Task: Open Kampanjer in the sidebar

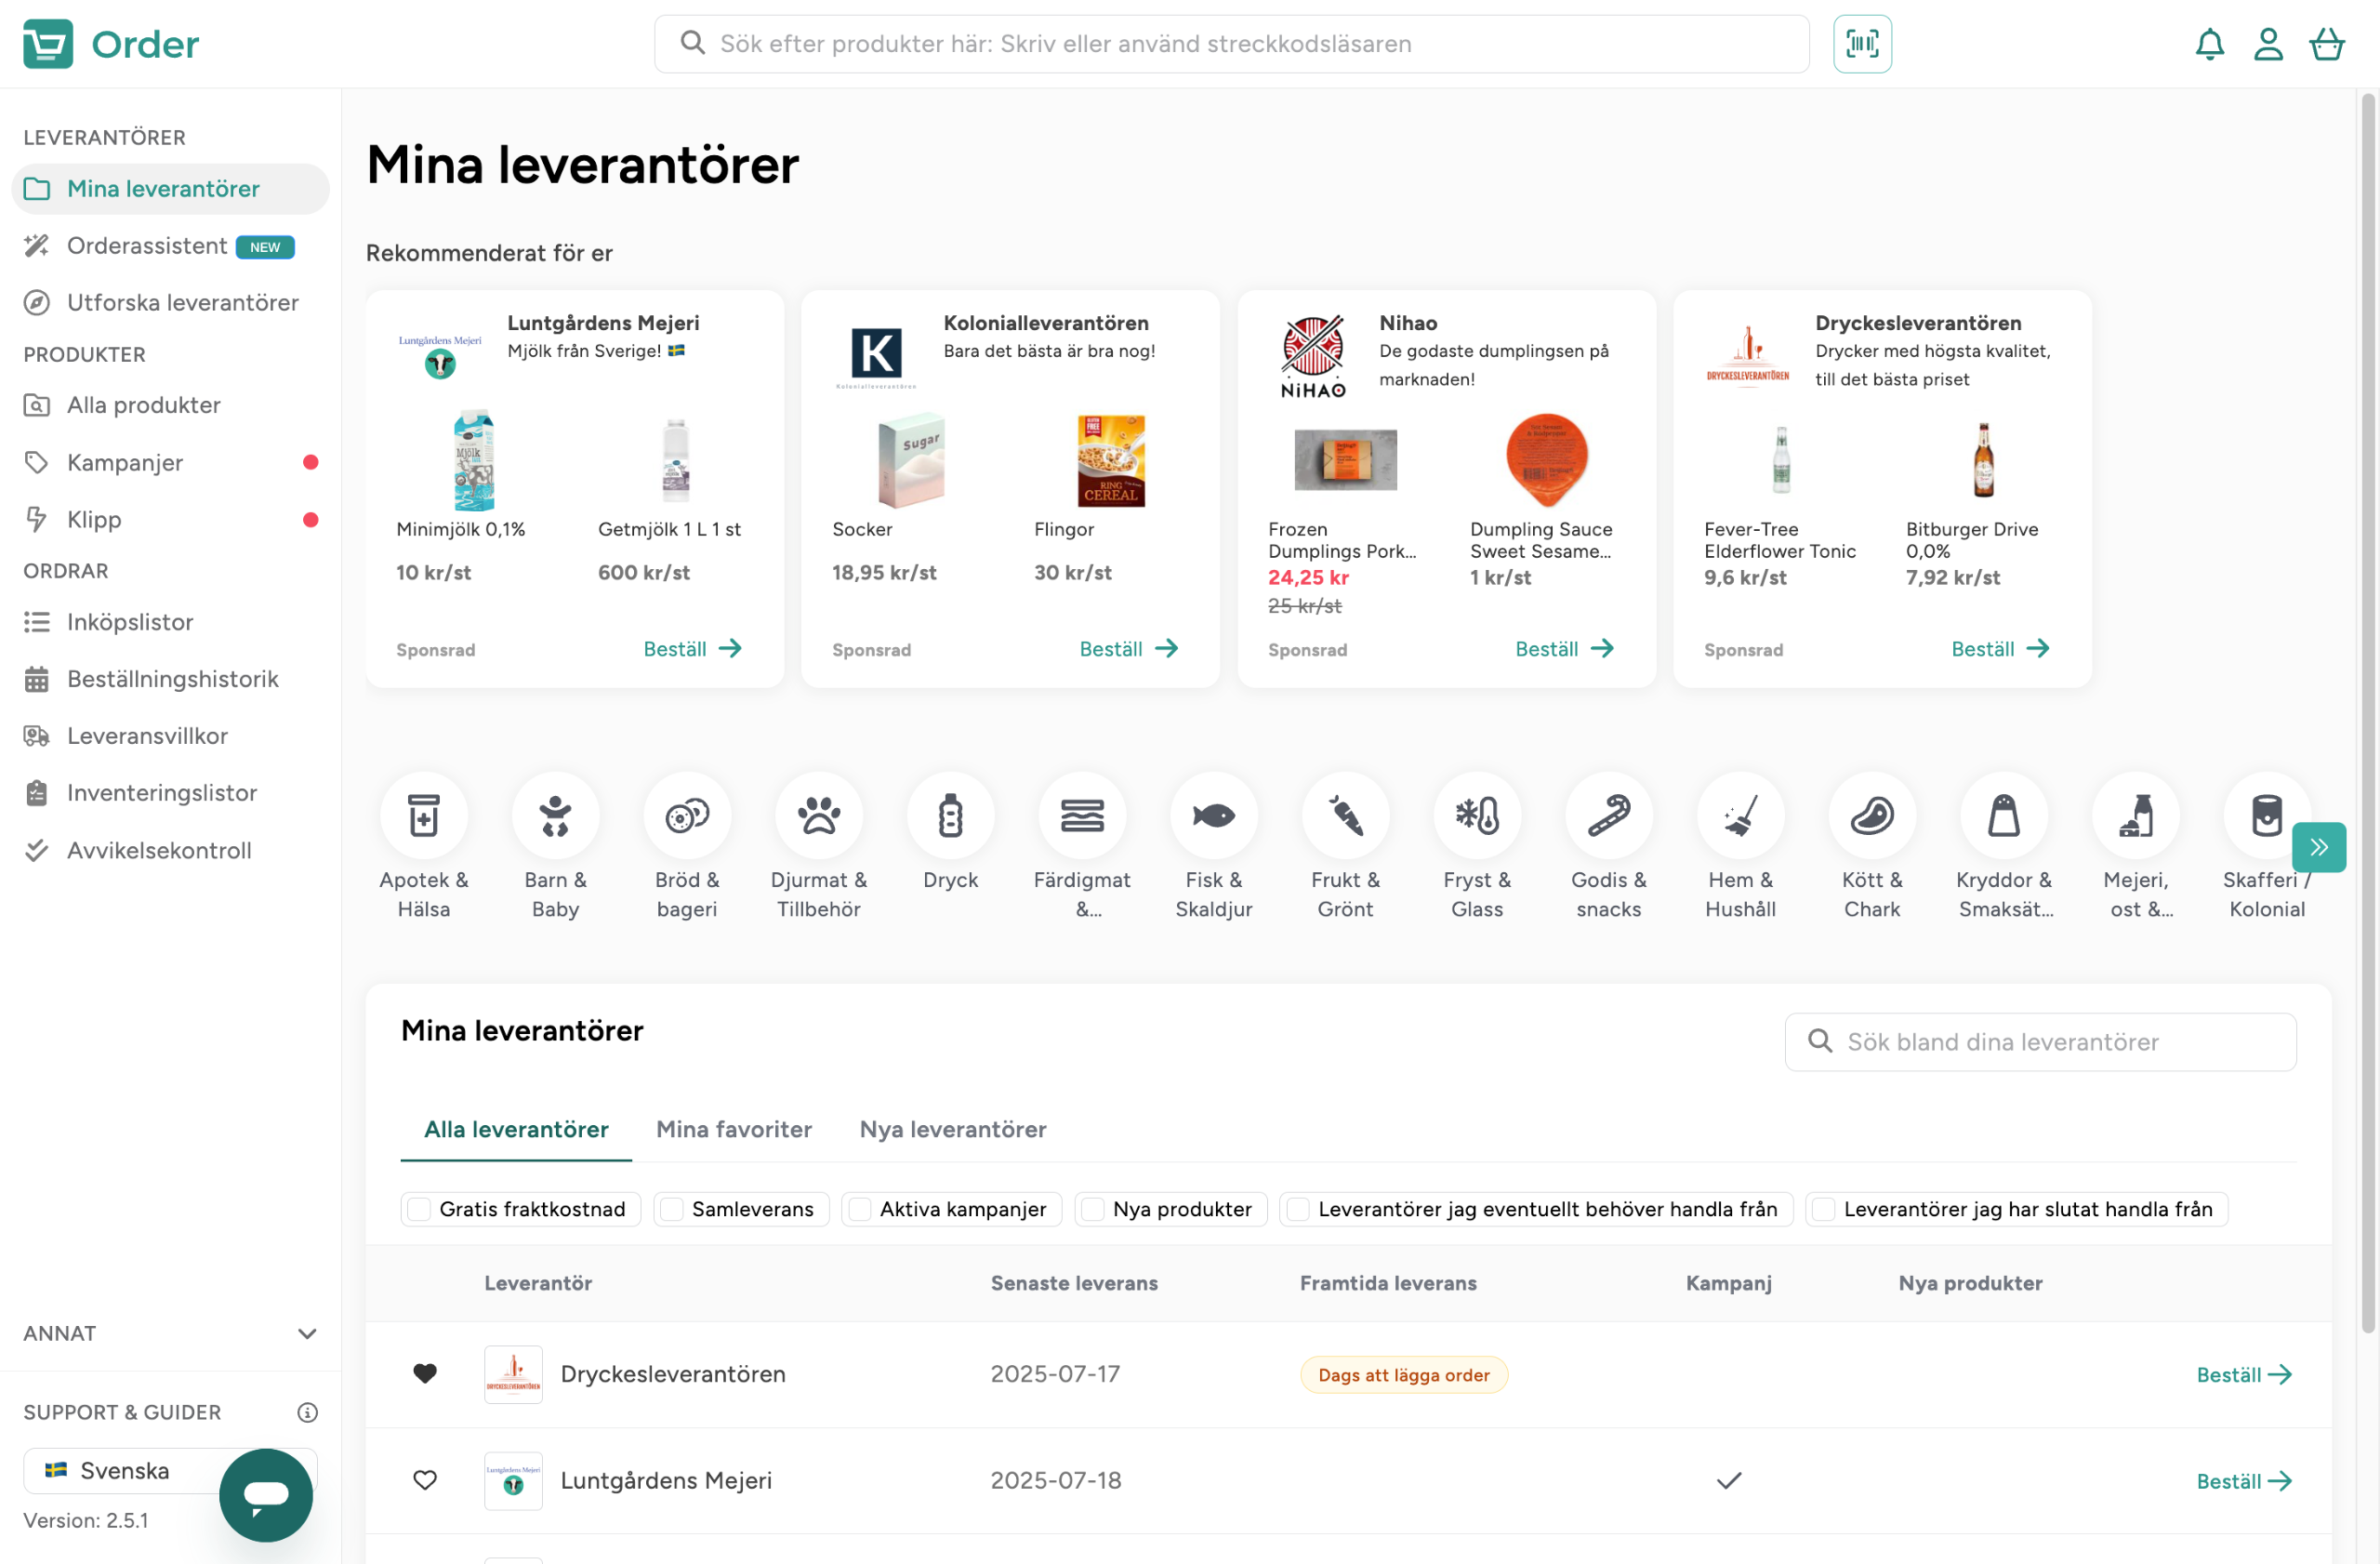Action: 125,462
